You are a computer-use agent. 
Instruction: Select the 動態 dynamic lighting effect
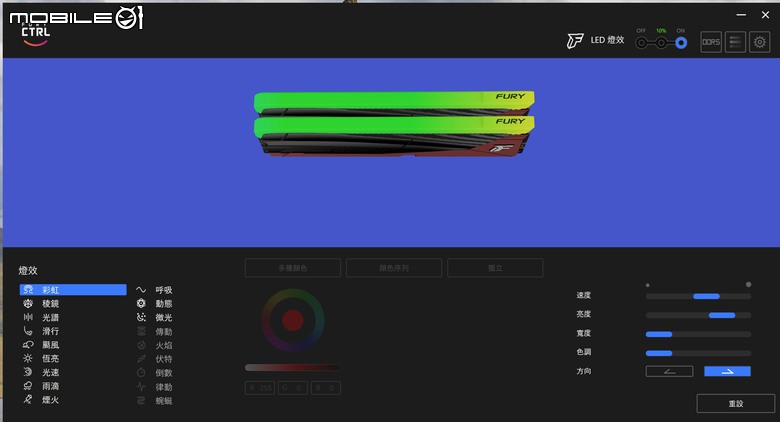pyautogui.click(x=155, y=304)
